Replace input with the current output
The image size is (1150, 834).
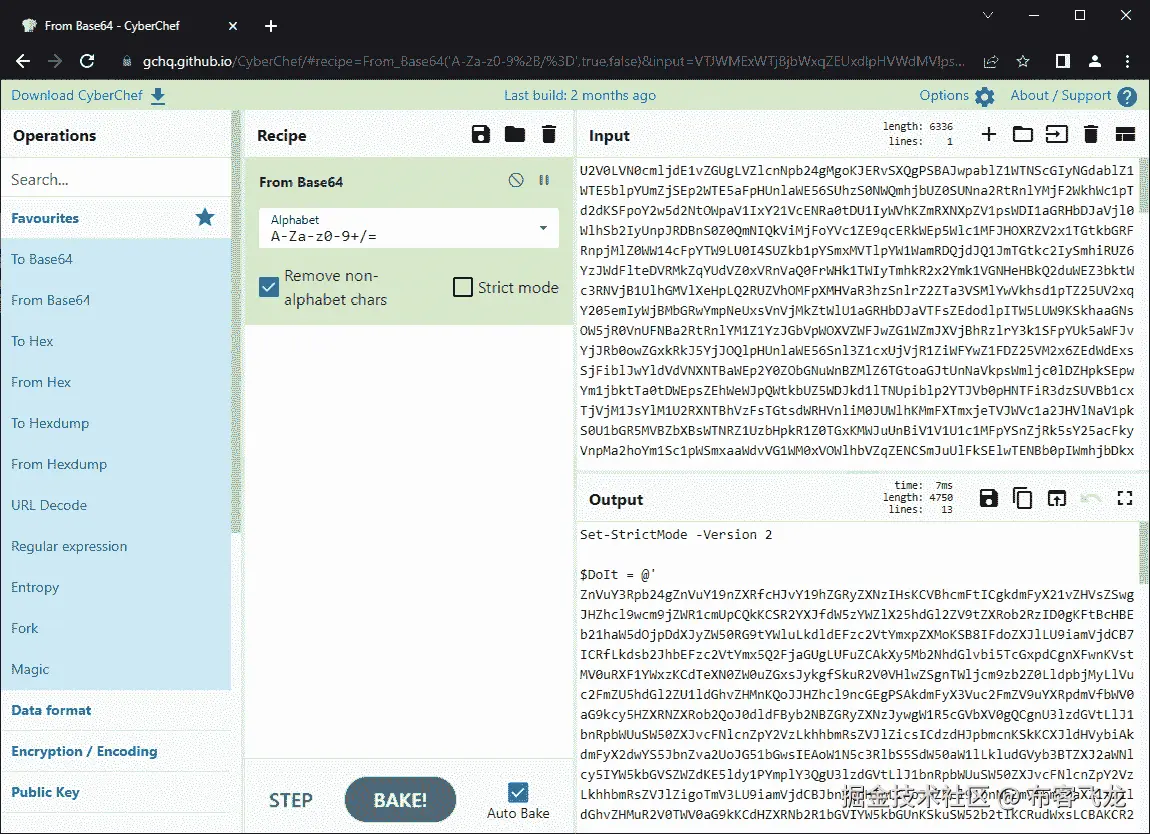point(1056,497)
